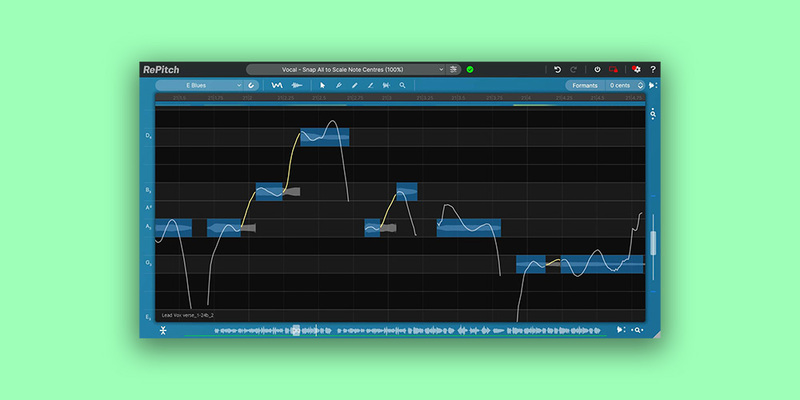Open the E Blues scale dropdown
Image resolution: width=800 pixels, height=400 pixels.
199,85
